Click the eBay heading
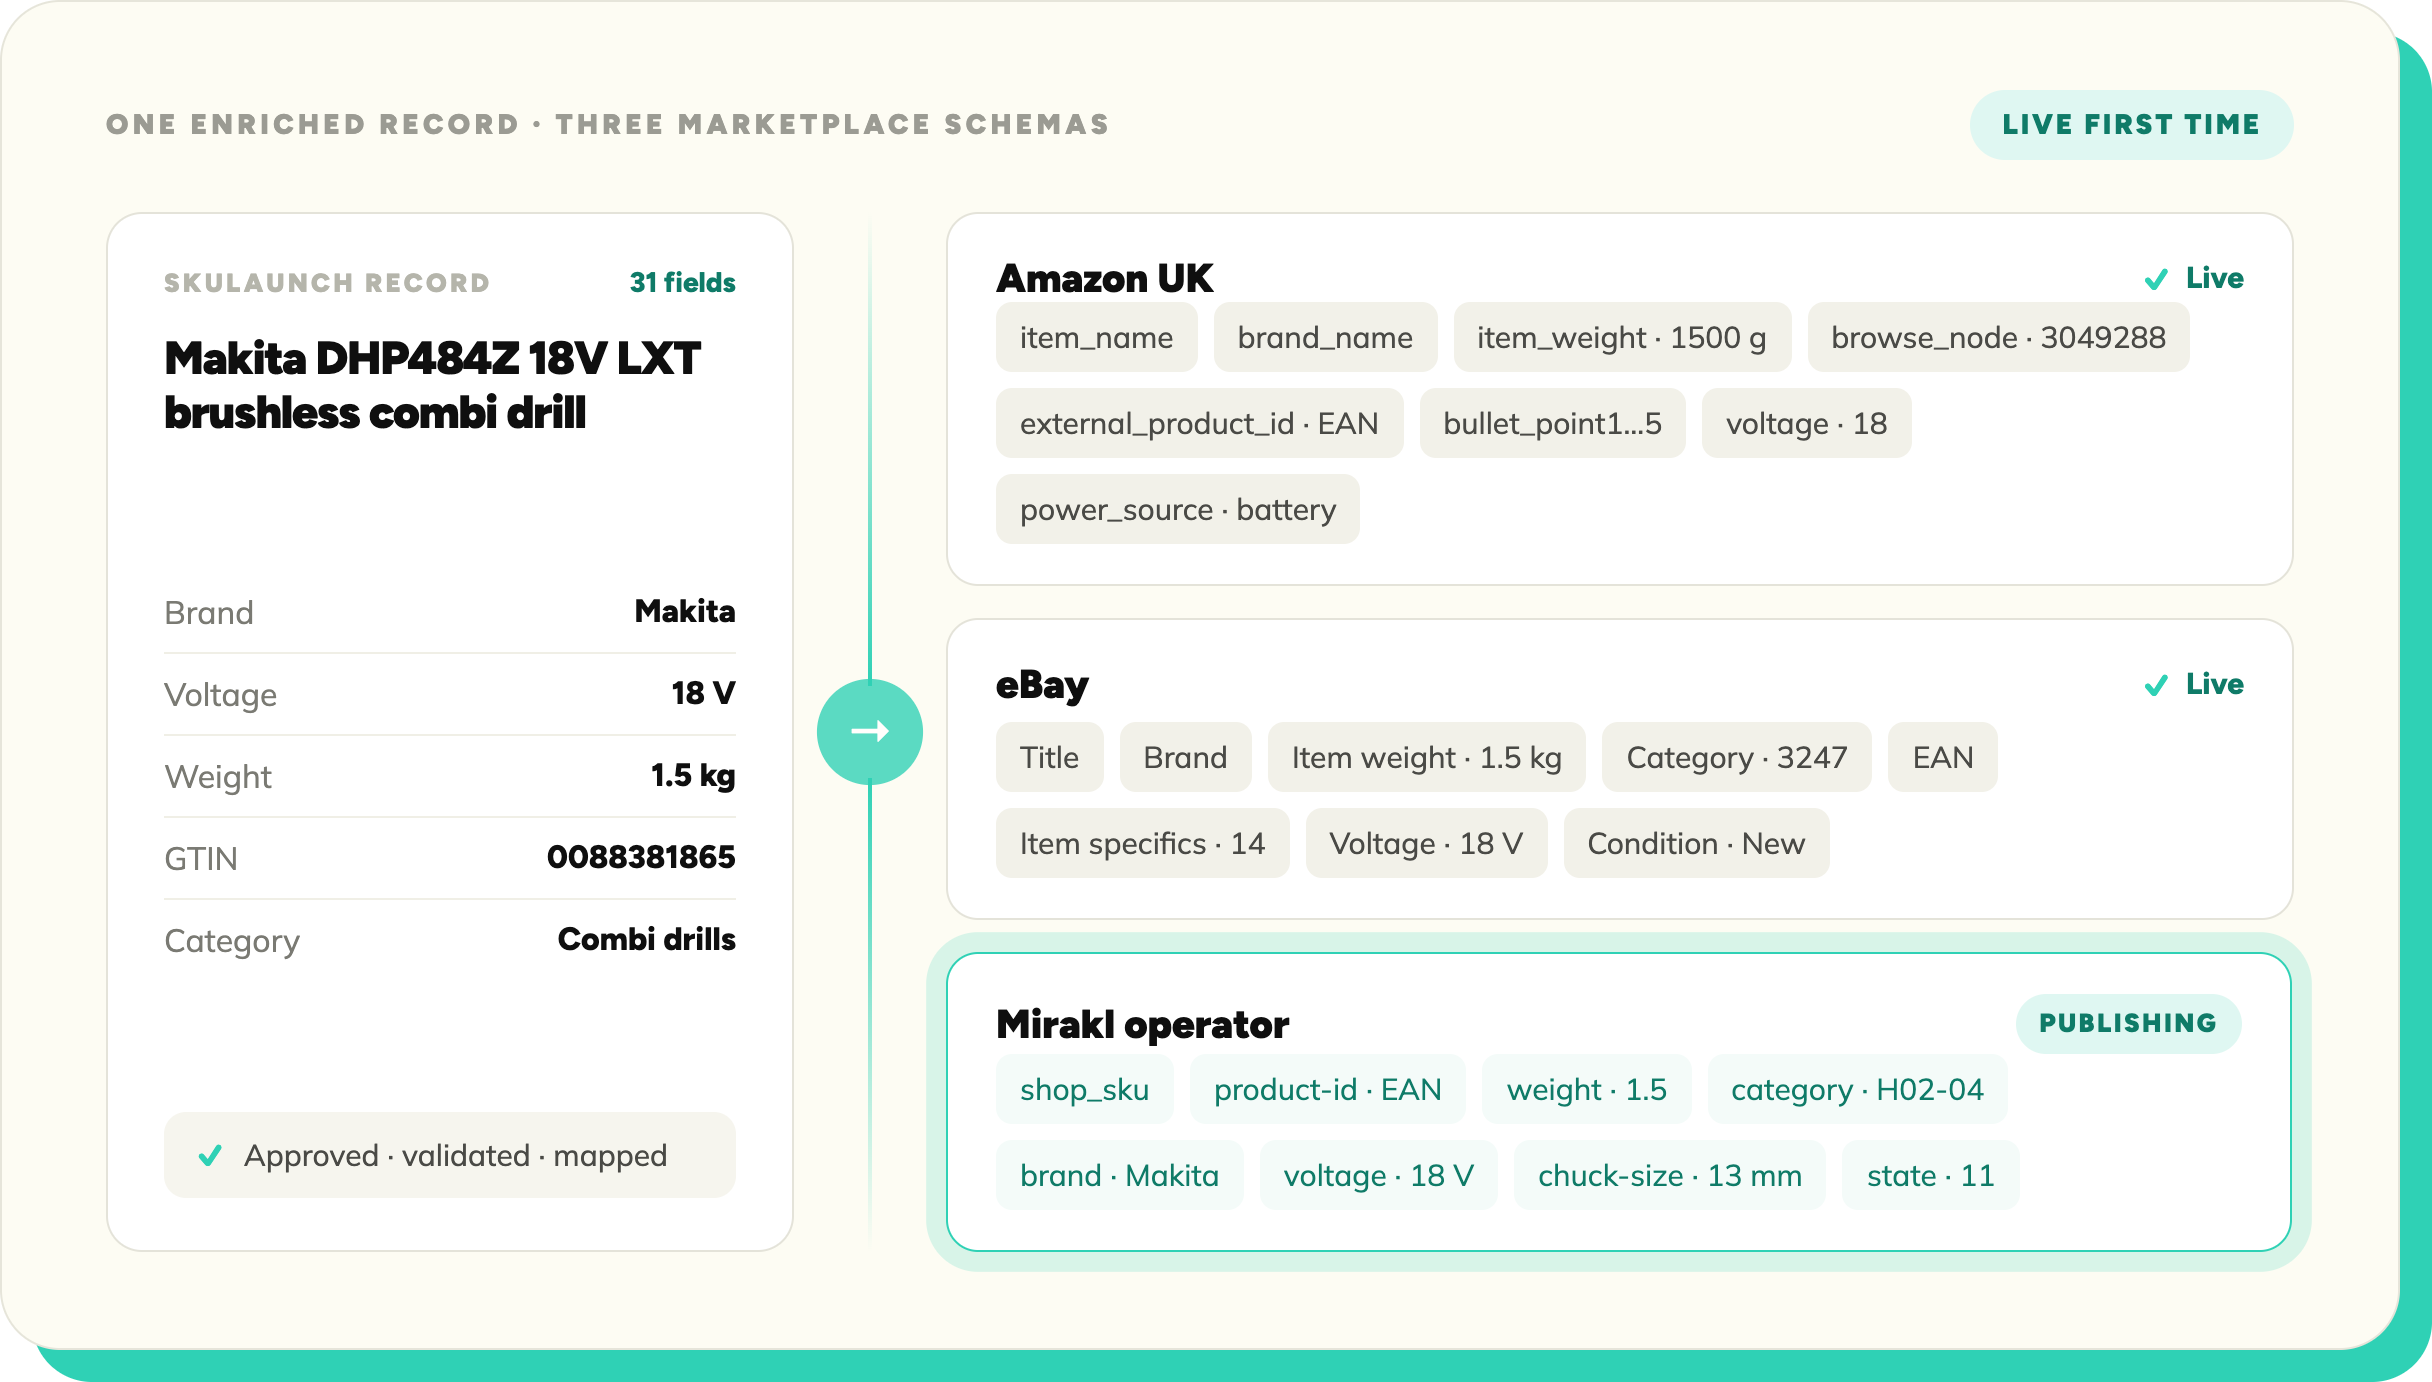Screen dimensions: 2432x1382 pos(1042,685)
